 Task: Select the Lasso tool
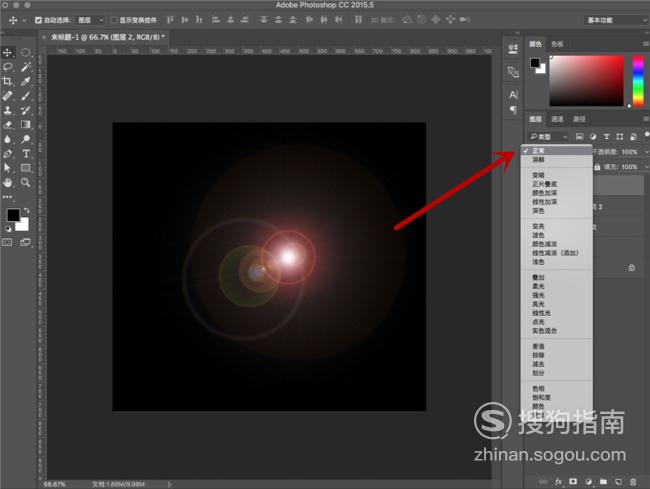click(7, 67)
